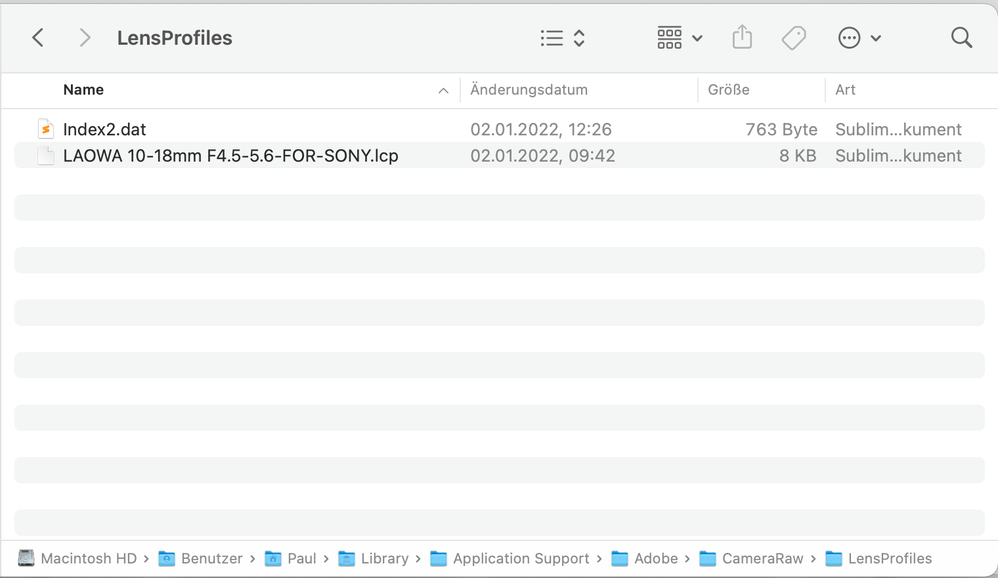Sort by Änderungsdatum column header
Screen dimensions: 998x578
point(529,90)
